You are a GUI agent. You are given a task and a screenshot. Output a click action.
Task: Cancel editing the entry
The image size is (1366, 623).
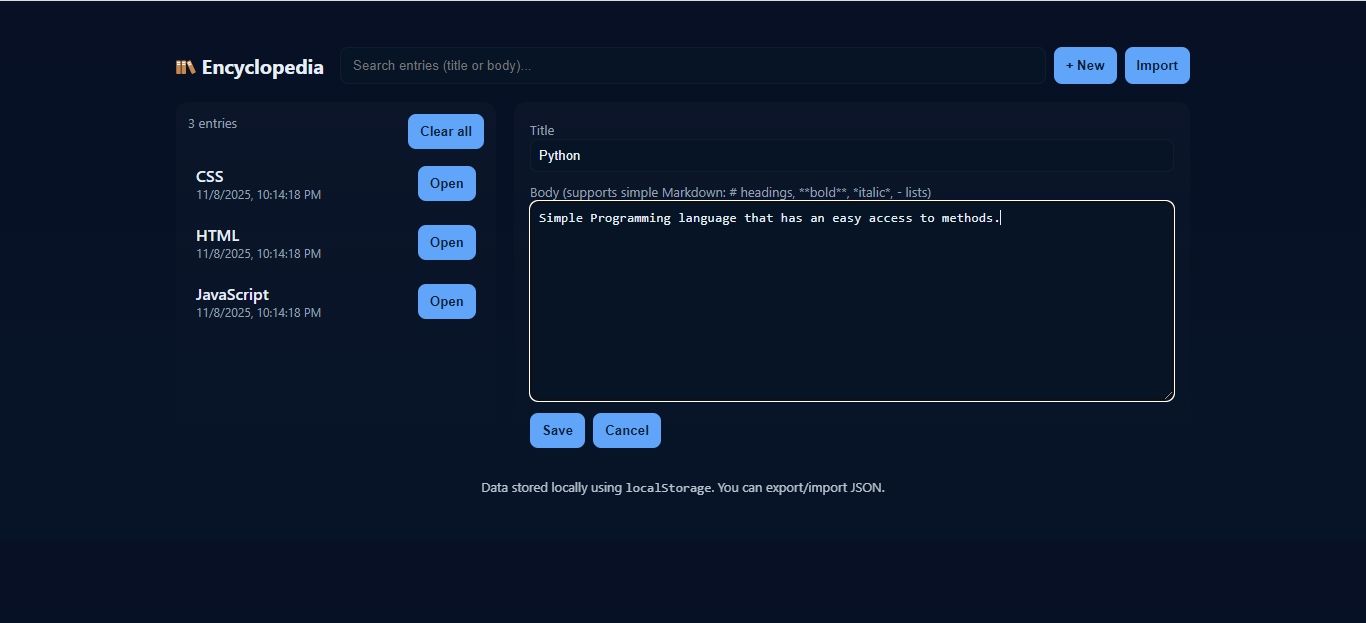tap(627, 431)
